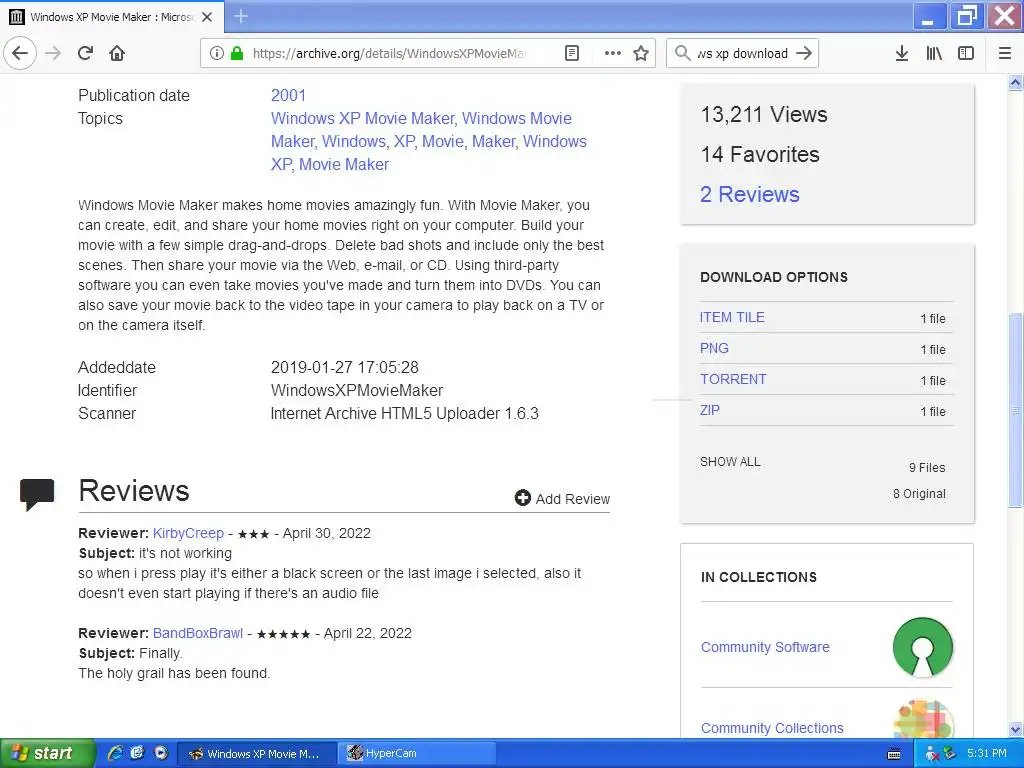Toggle reader view in address bar
Screen dimensions: 1024x768
coord(571,53)
